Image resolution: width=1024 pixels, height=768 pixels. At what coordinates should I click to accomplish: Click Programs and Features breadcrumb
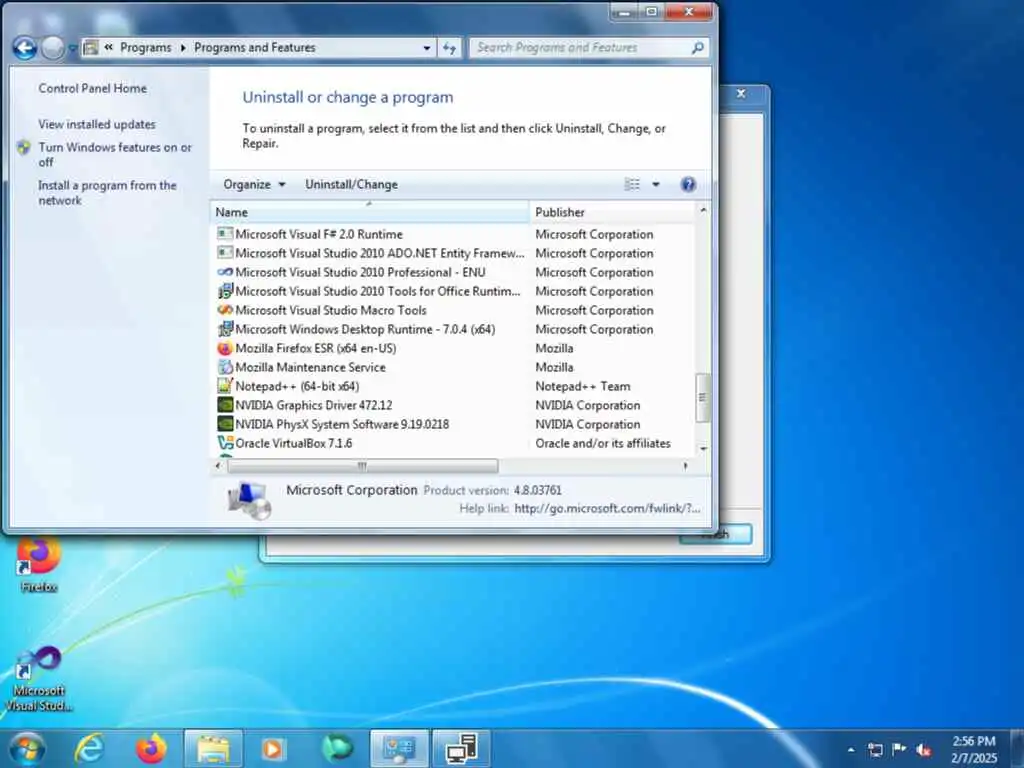[255, 48]
